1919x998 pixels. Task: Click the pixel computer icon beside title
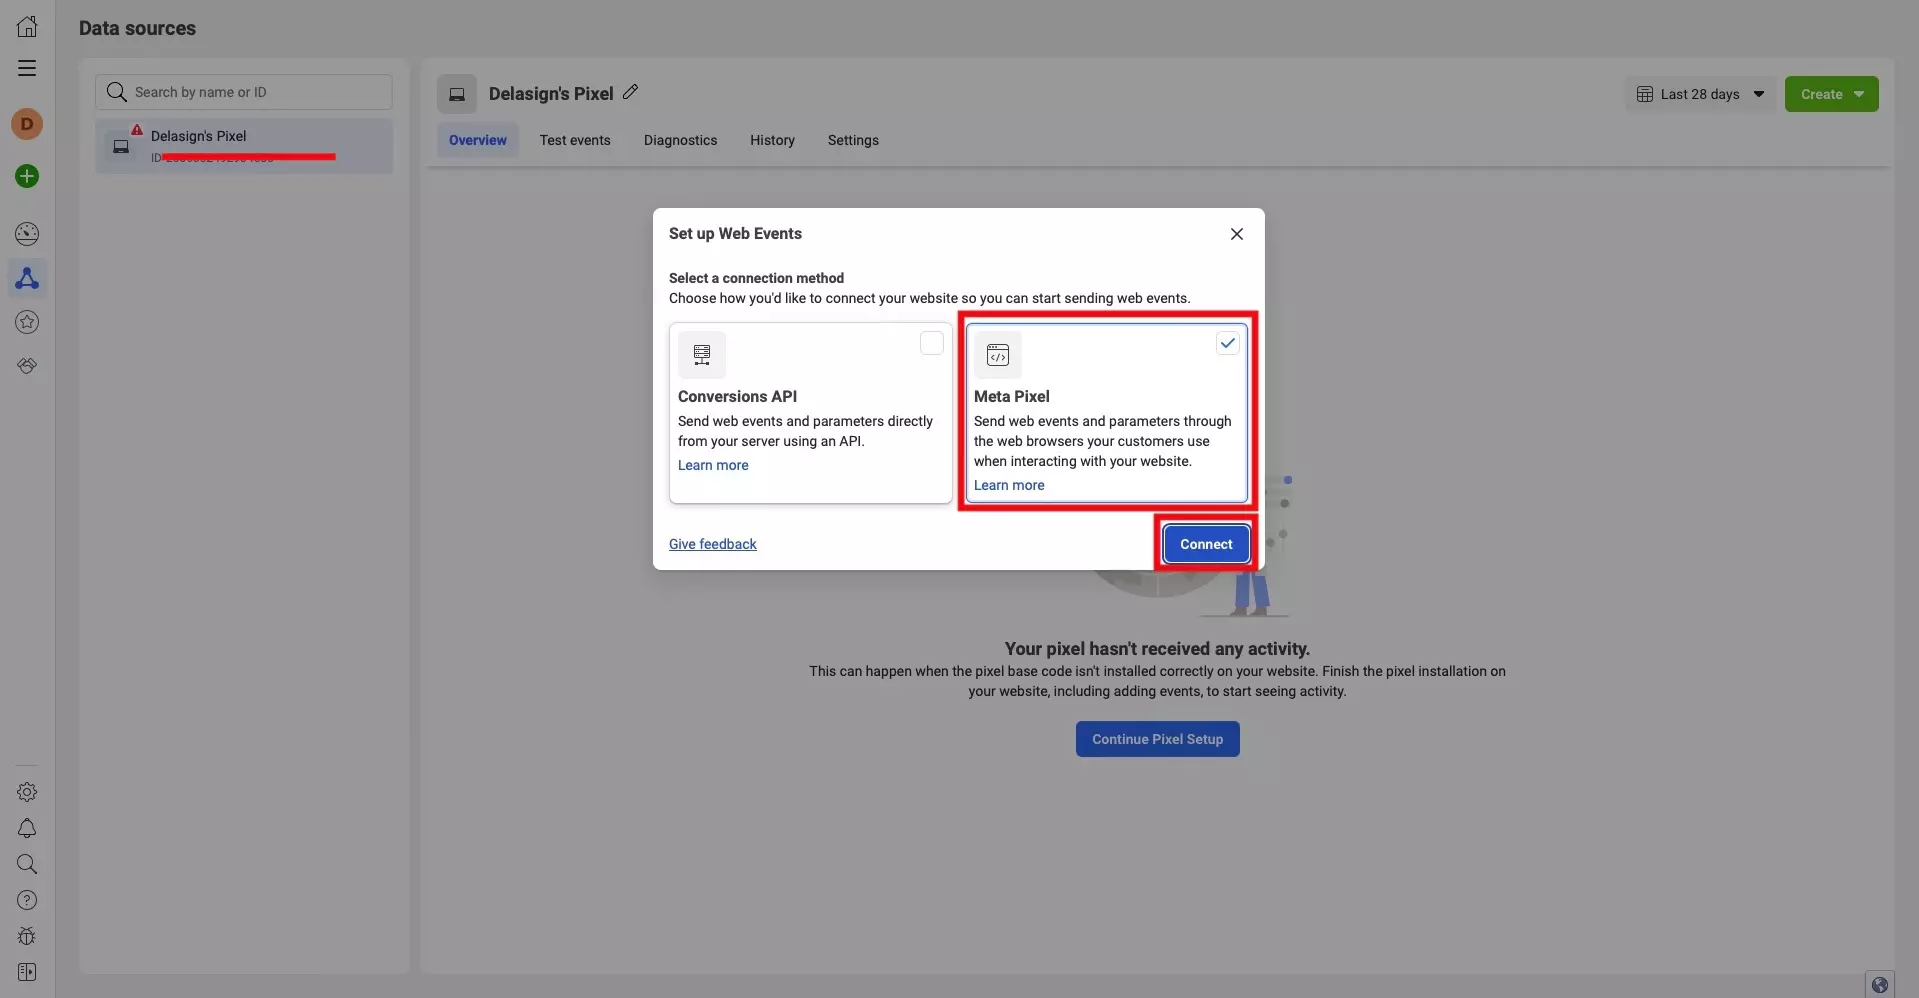coord(457,94)
